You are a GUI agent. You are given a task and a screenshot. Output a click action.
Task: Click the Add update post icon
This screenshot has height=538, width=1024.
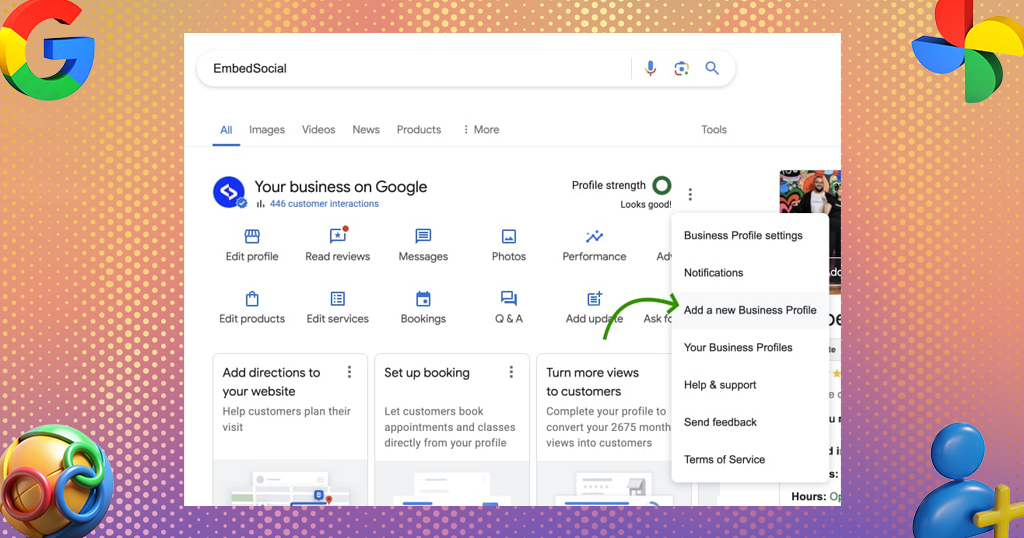point(594,298)
